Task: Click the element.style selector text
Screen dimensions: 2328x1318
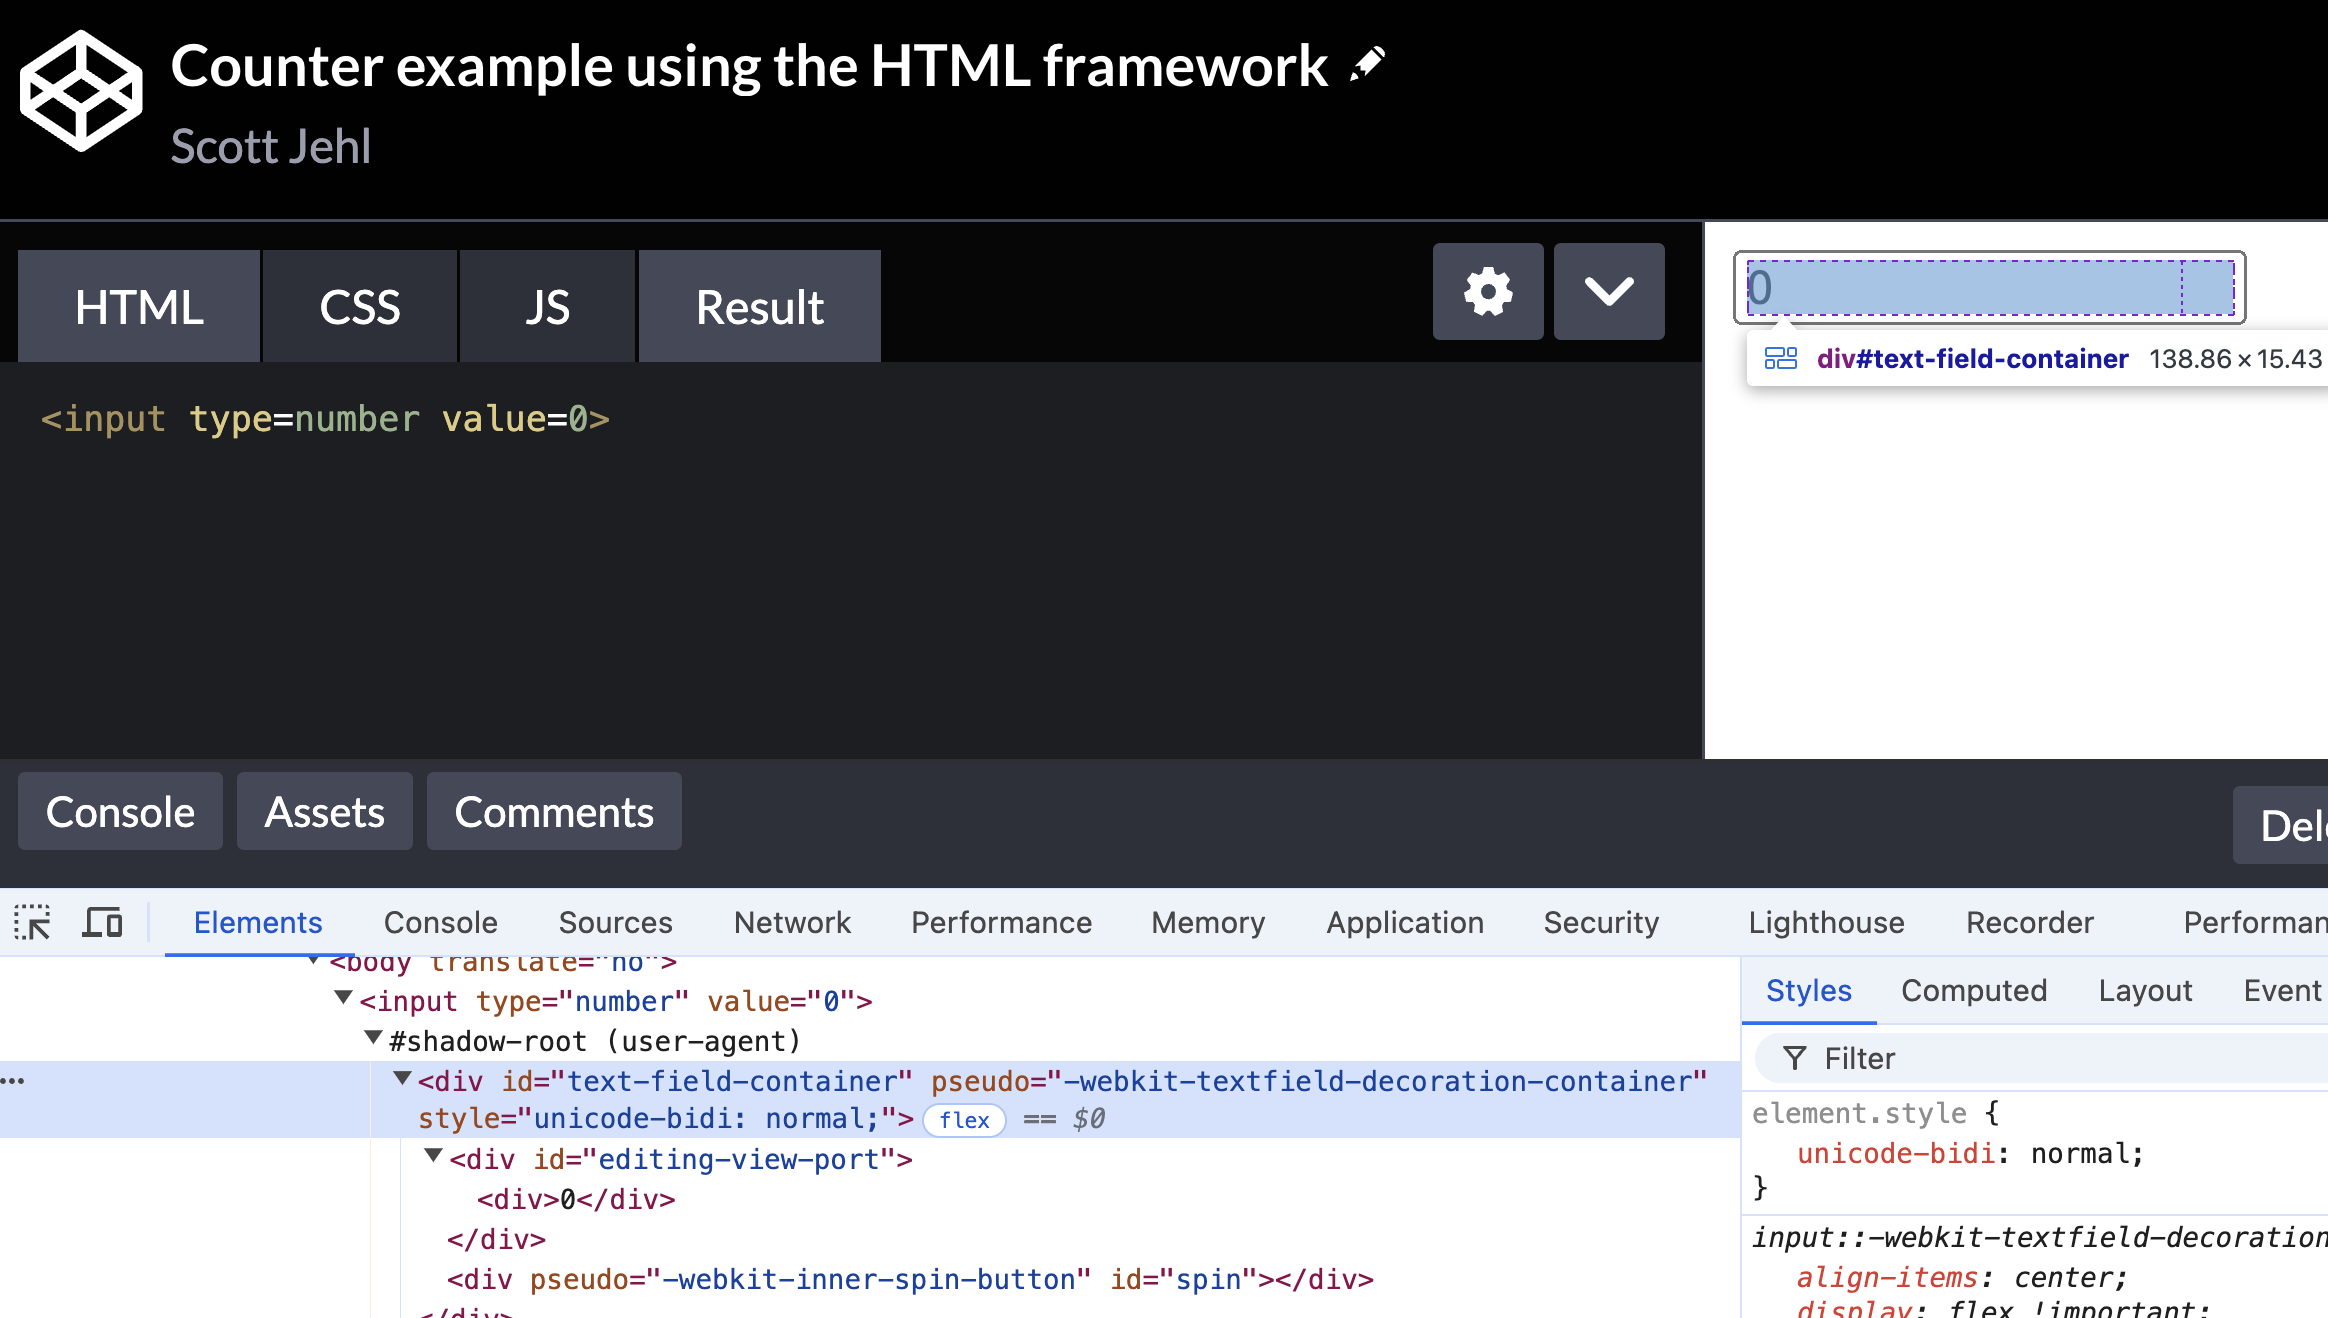Action: [1859, 1113]
